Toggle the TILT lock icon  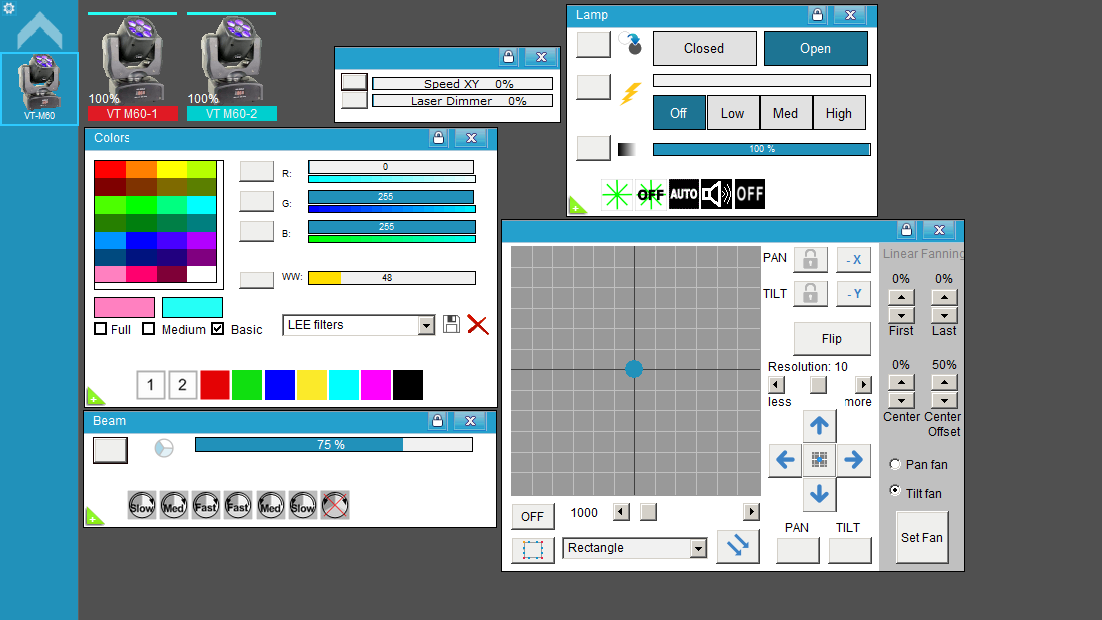[x=810, y=293]
